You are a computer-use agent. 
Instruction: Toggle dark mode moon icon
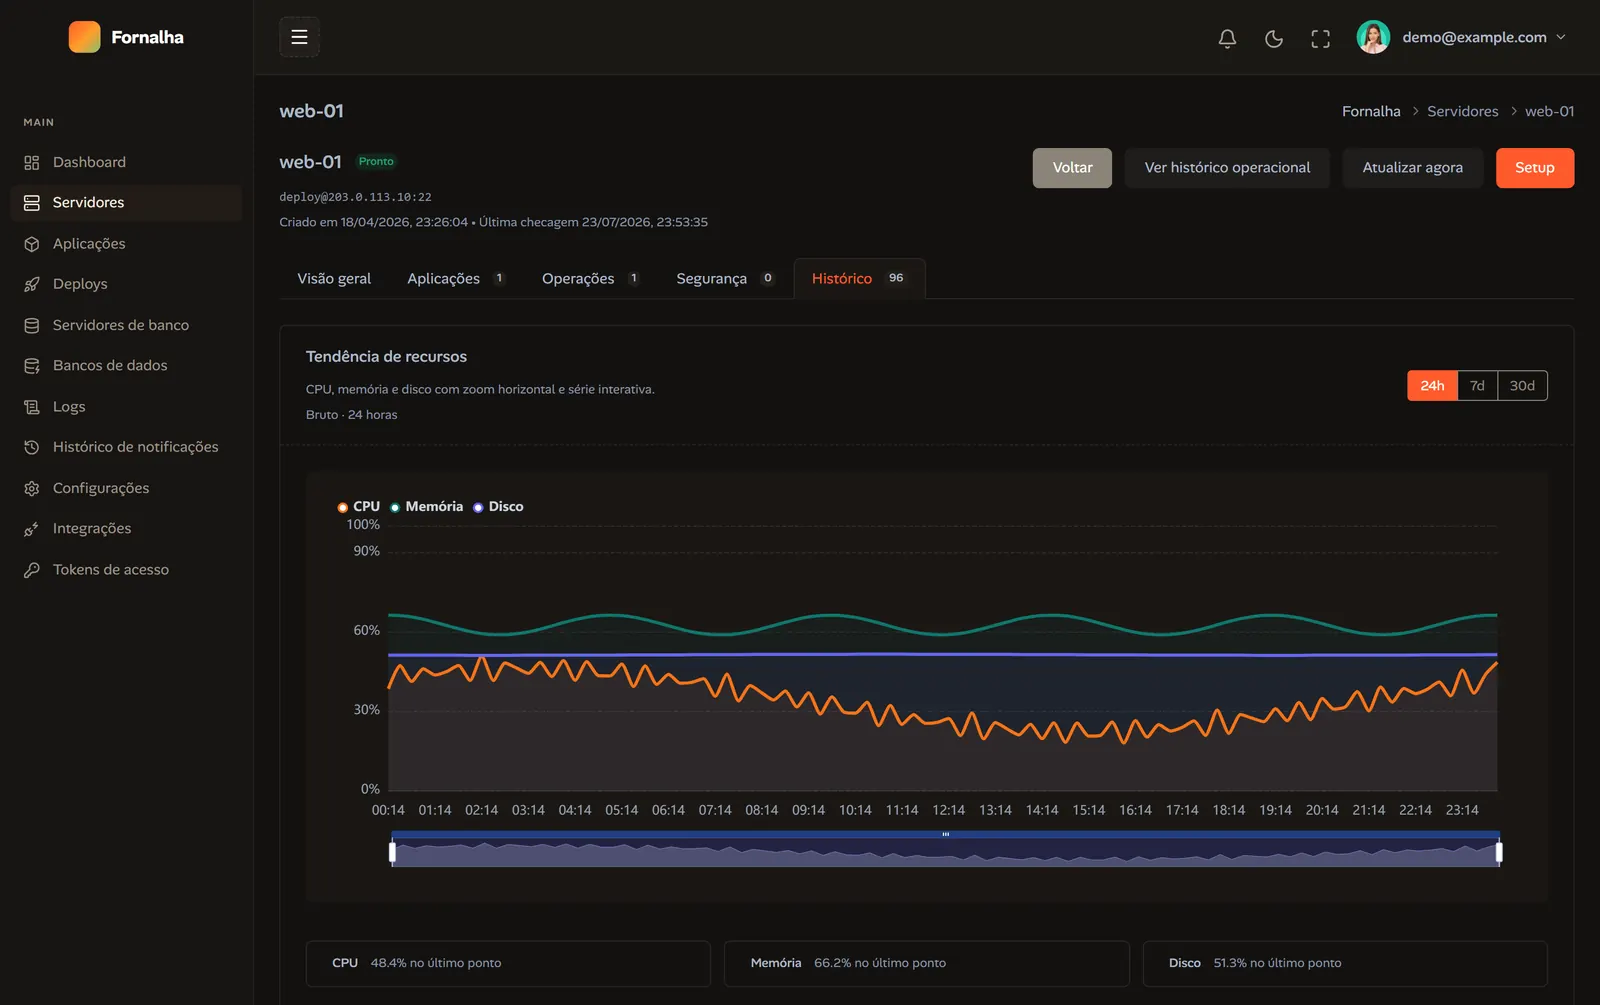(1274, 38)
